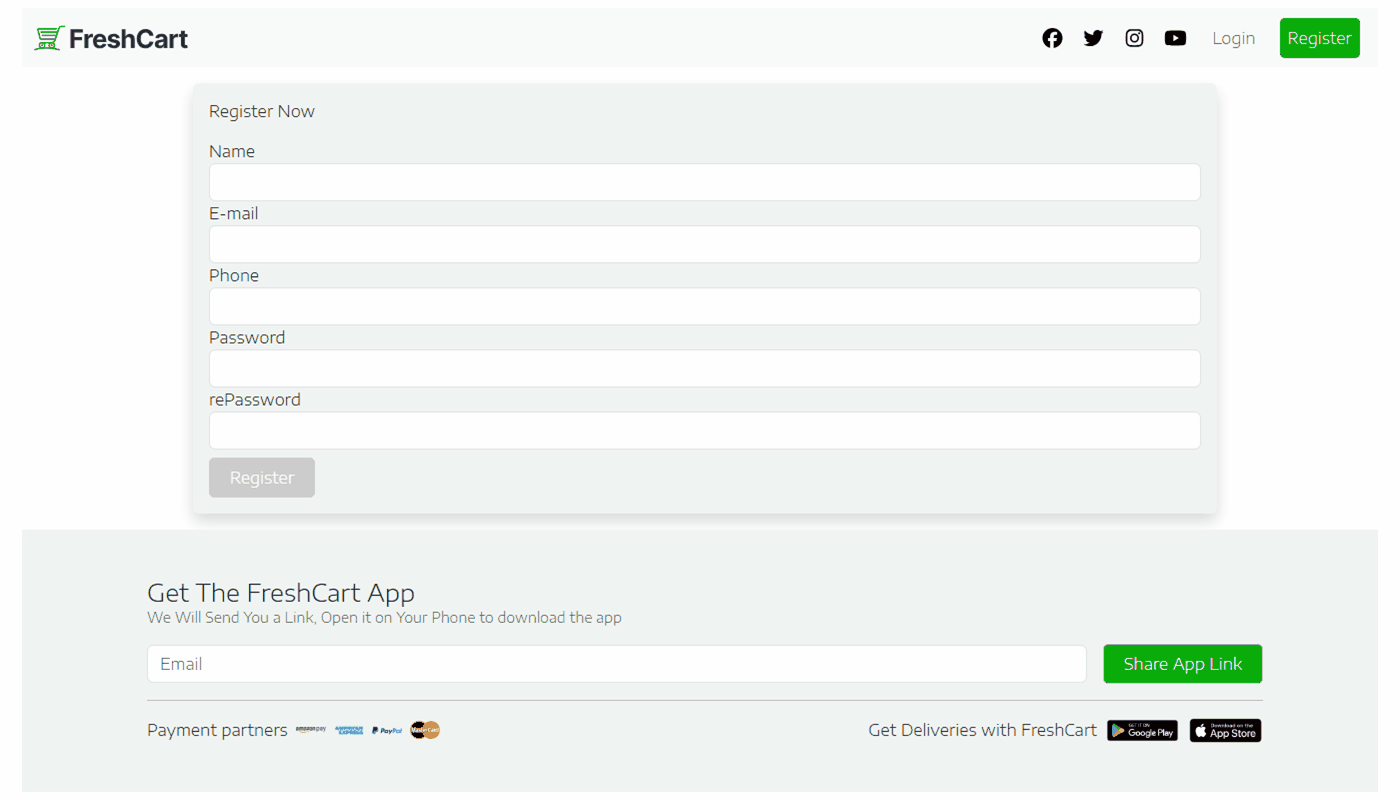Focus the Name input field
The width and height of the screenshot is (1400, 800).
[x=704, y=182]
